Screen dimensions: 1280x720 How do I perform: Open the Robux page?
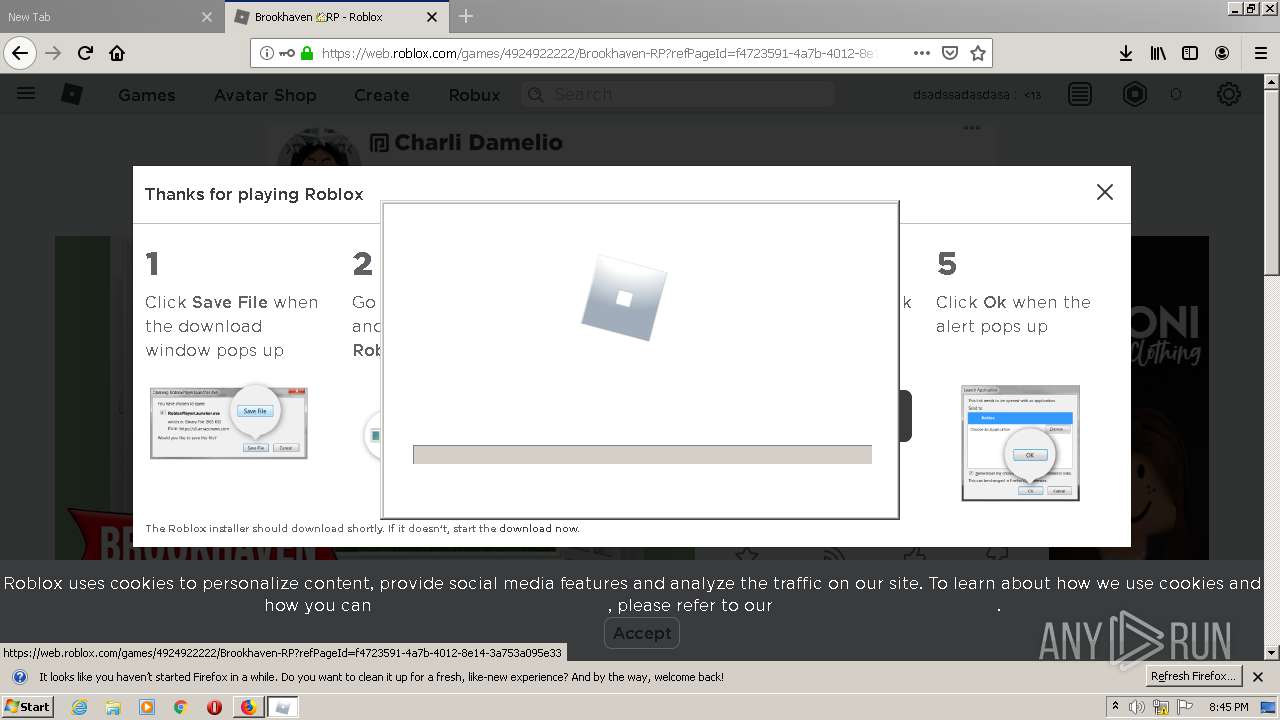[x=474, y=95]
